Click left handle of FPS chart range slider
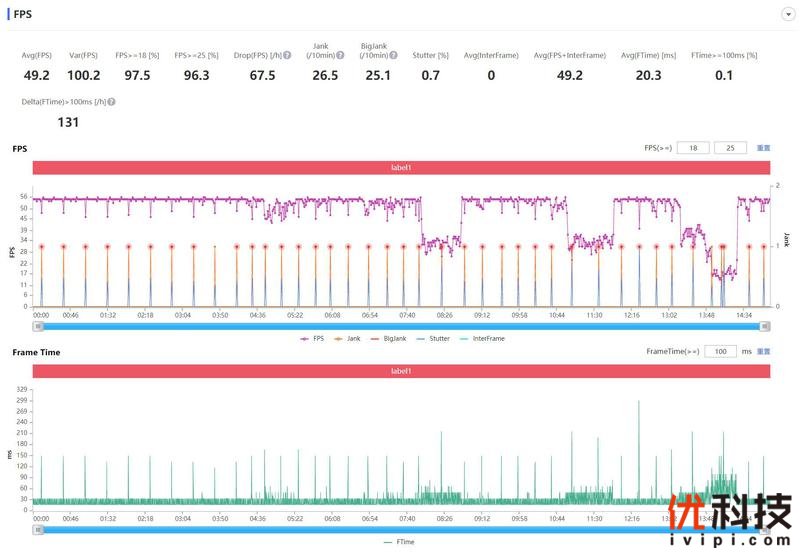The width and height of the screenshot is (800, 553). coord(37,326)
